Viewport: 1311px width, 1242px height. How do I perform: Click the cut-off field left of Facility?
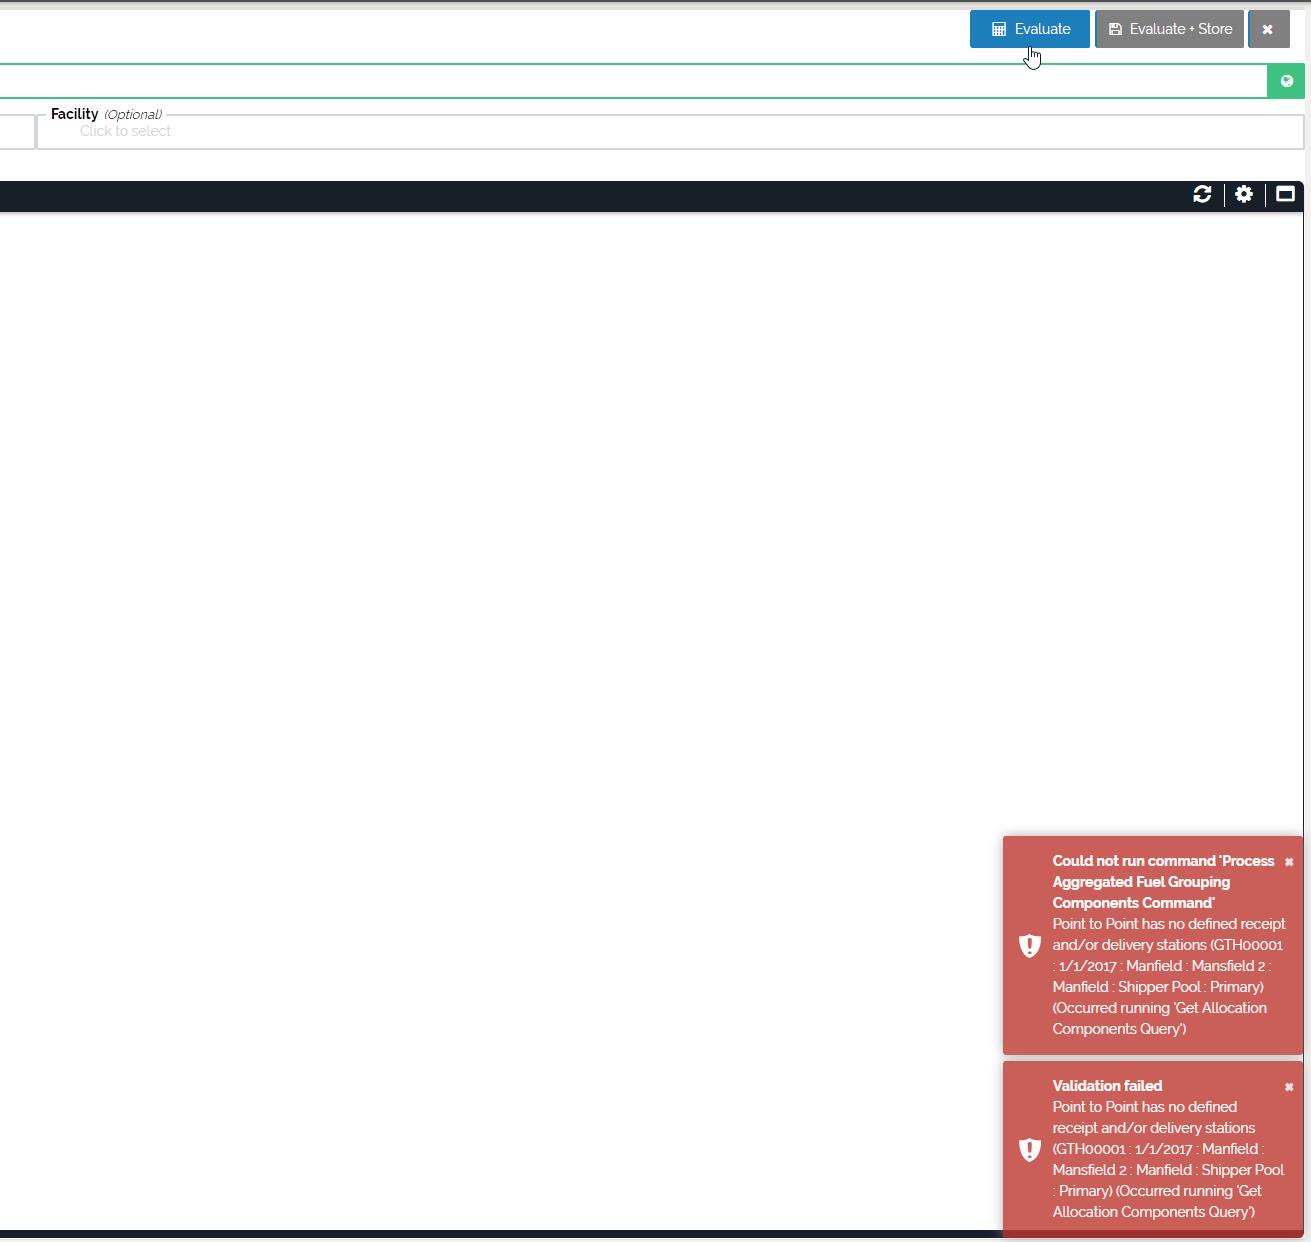coord(16,131)
